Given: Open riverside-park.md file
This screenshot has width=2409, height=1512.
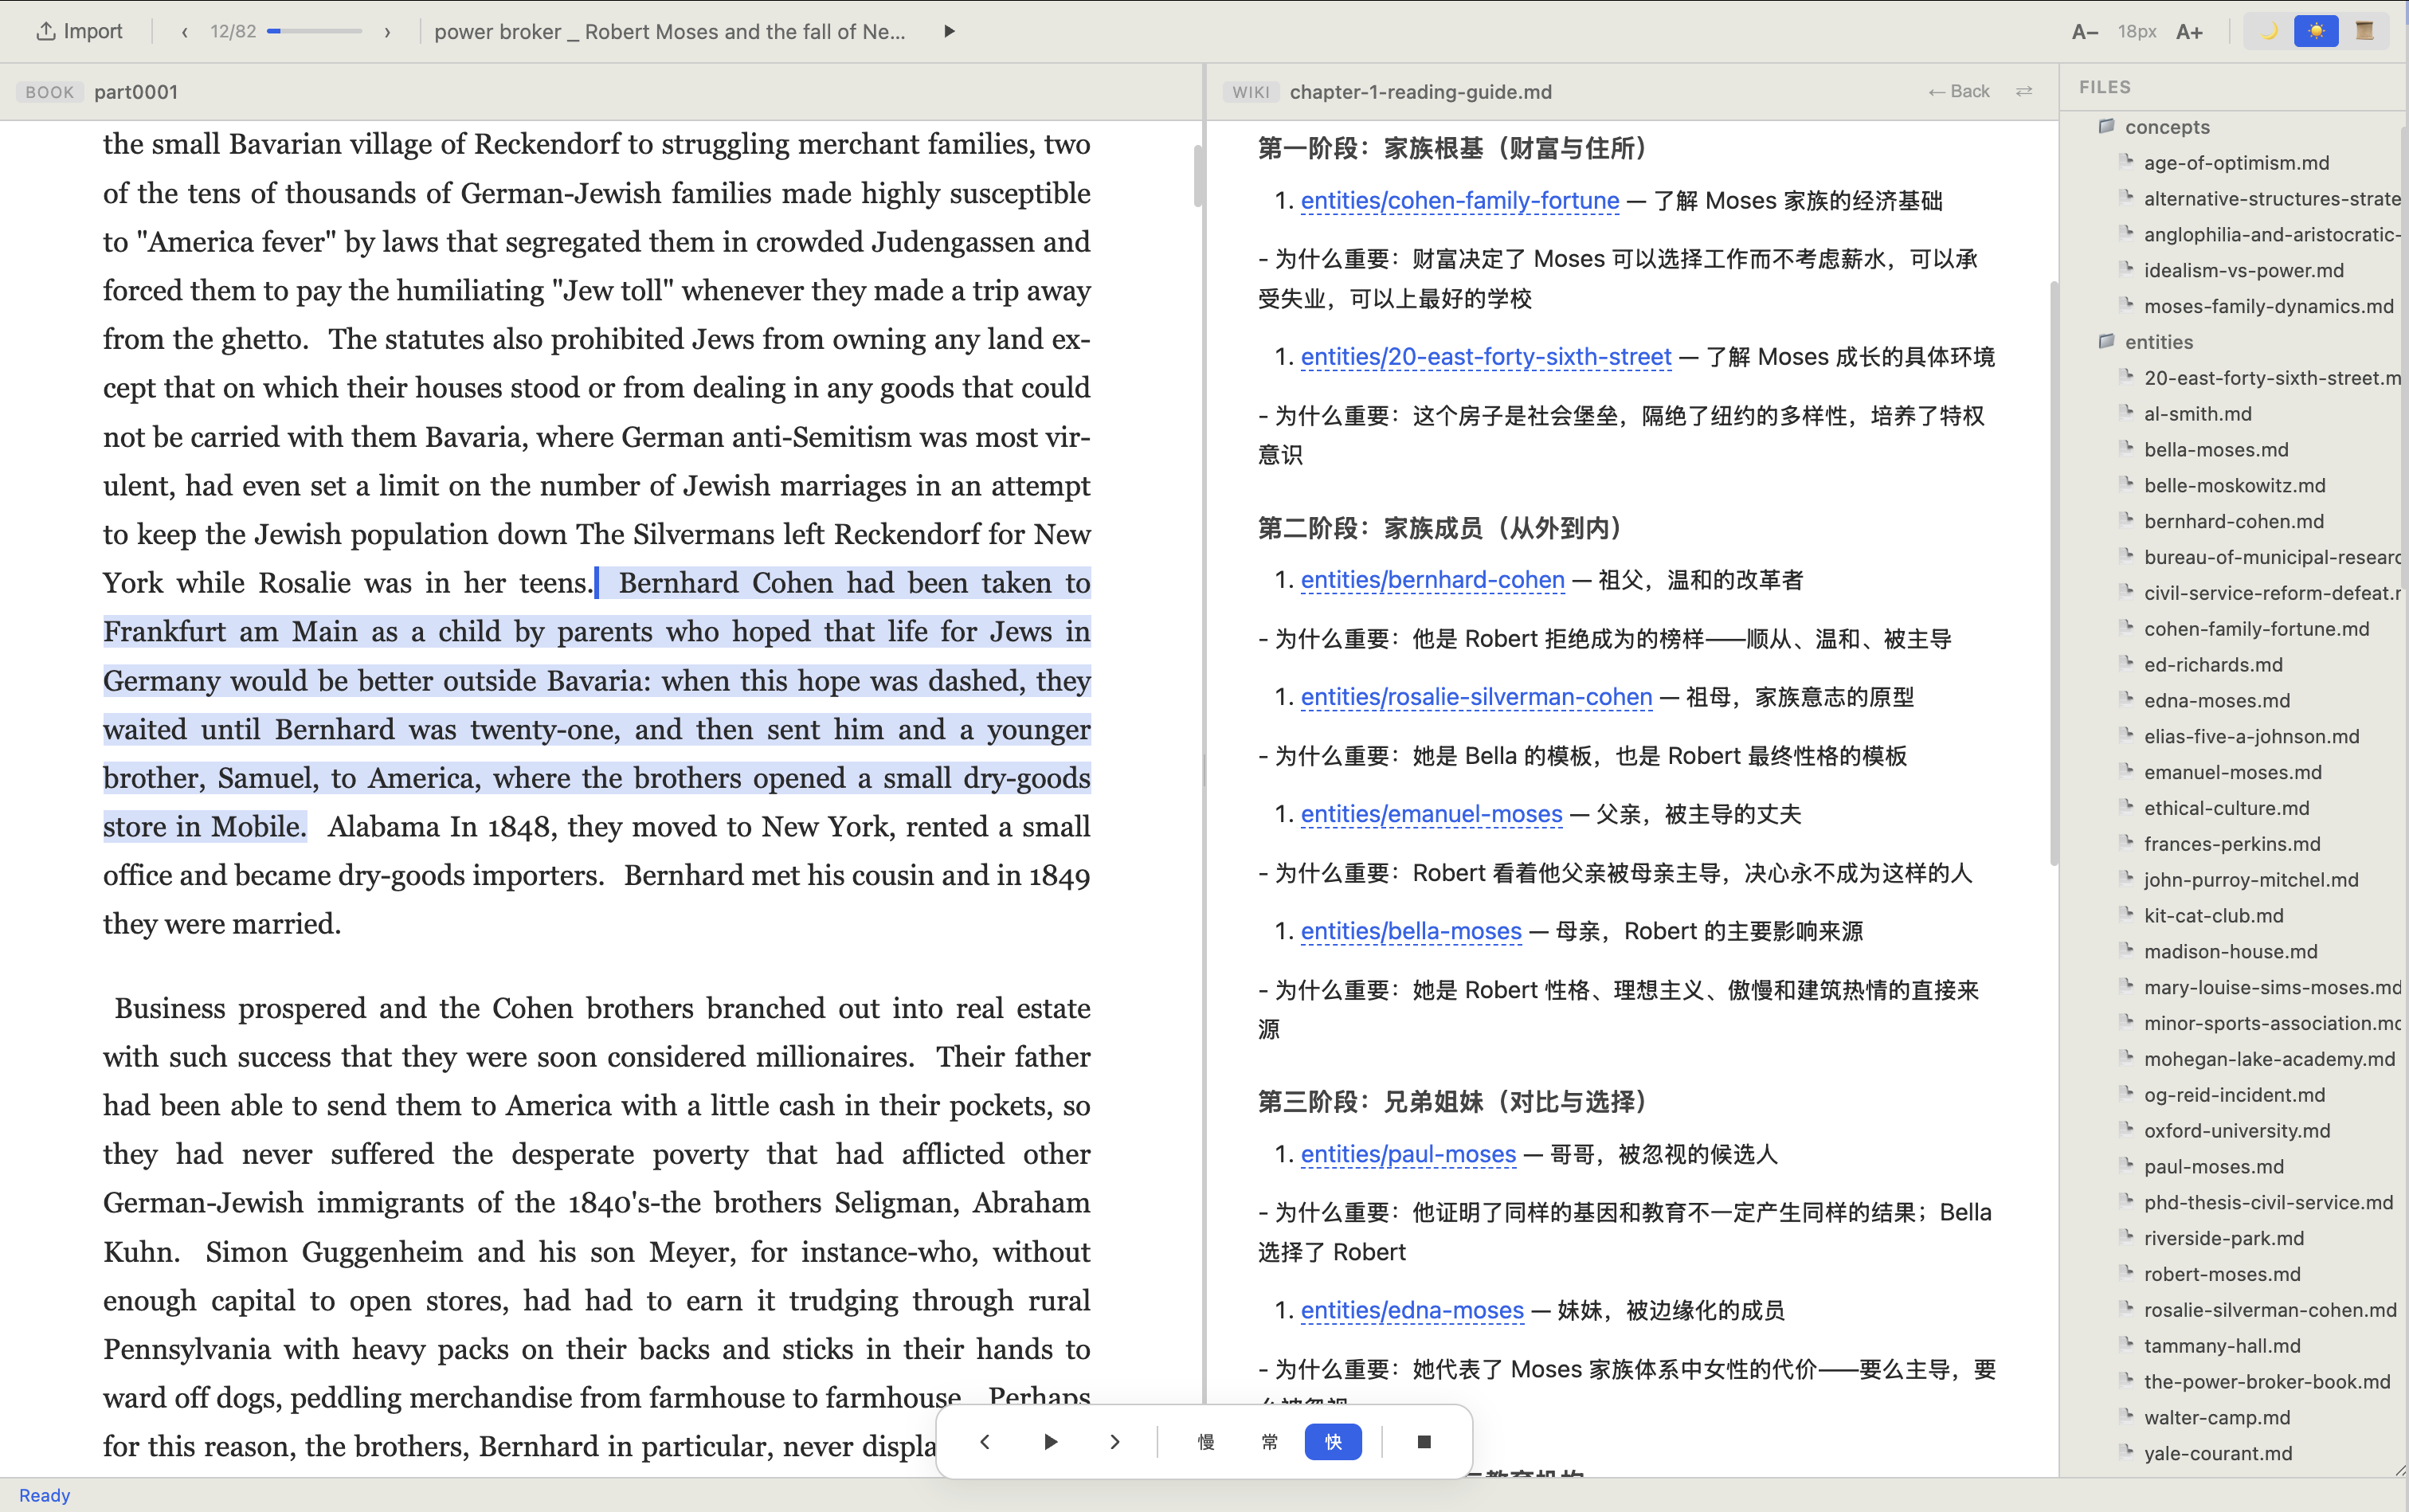Looking at the screenshot, I should tap(2223, 1238).
